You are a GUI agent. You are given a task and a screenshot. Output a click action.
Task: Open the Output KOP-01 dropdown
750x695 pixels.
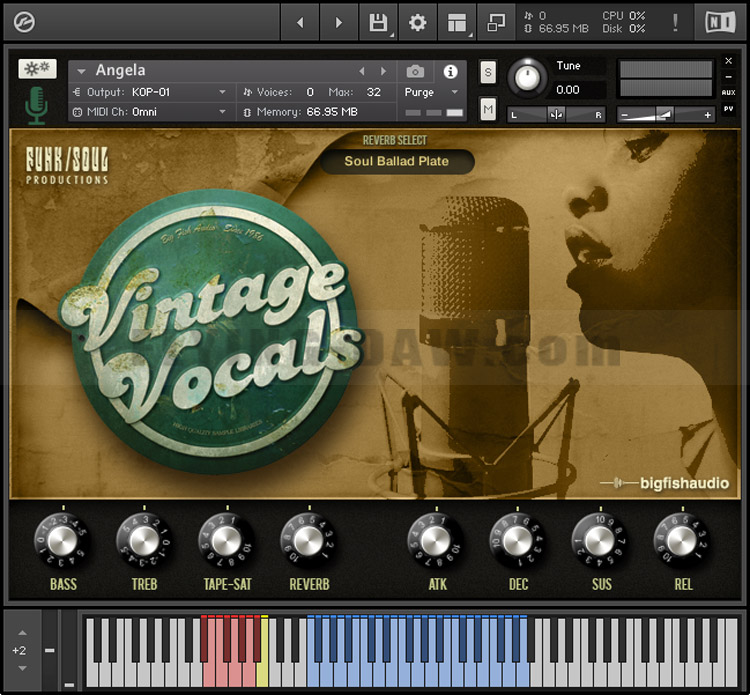click(x=150, y=92)
